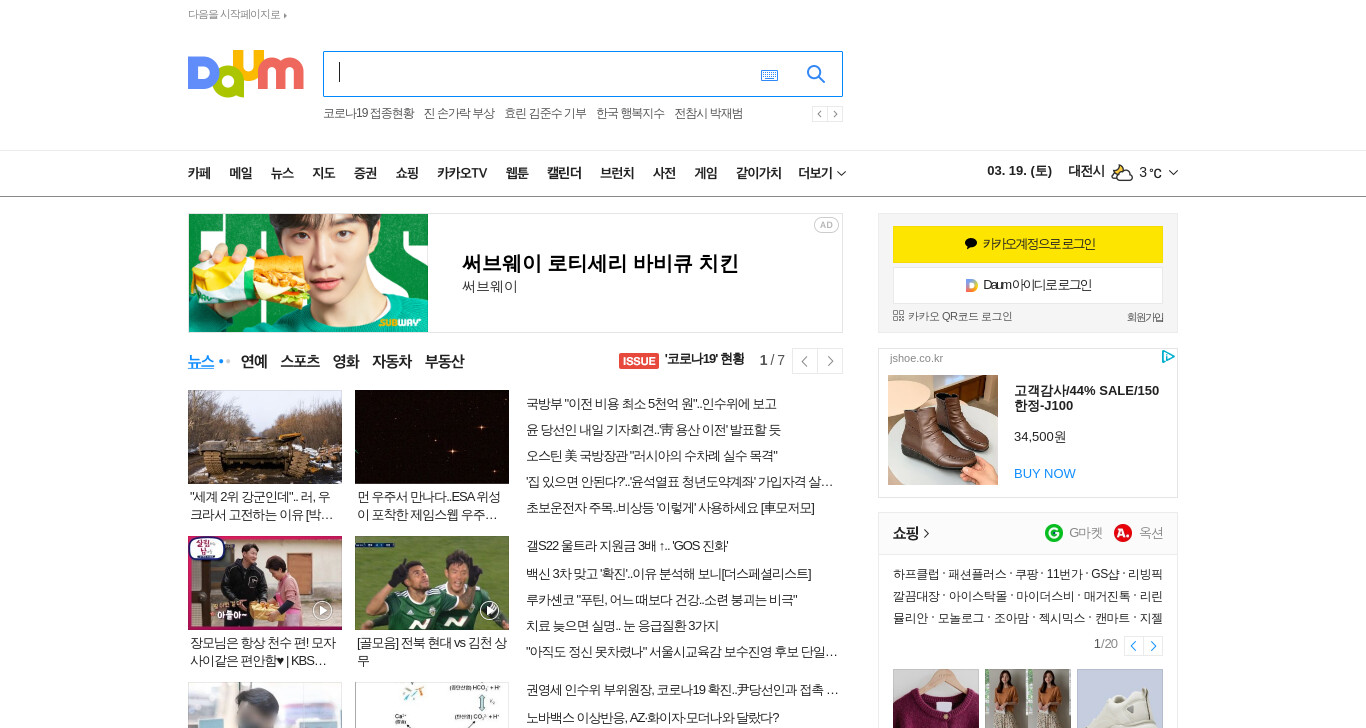Image resolution: width=1366 pixels, height=728 pixels.
Task: Click the 회원가입 sign-up link
Action: [x=1145, y=317]
